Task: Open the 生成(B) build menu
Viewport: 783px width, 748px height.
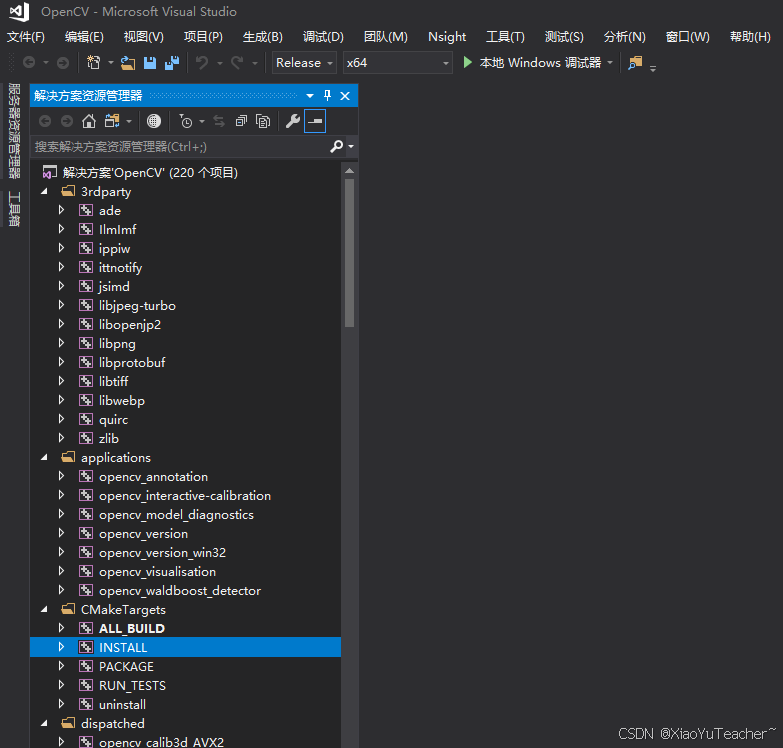Action: click(263, 37)
